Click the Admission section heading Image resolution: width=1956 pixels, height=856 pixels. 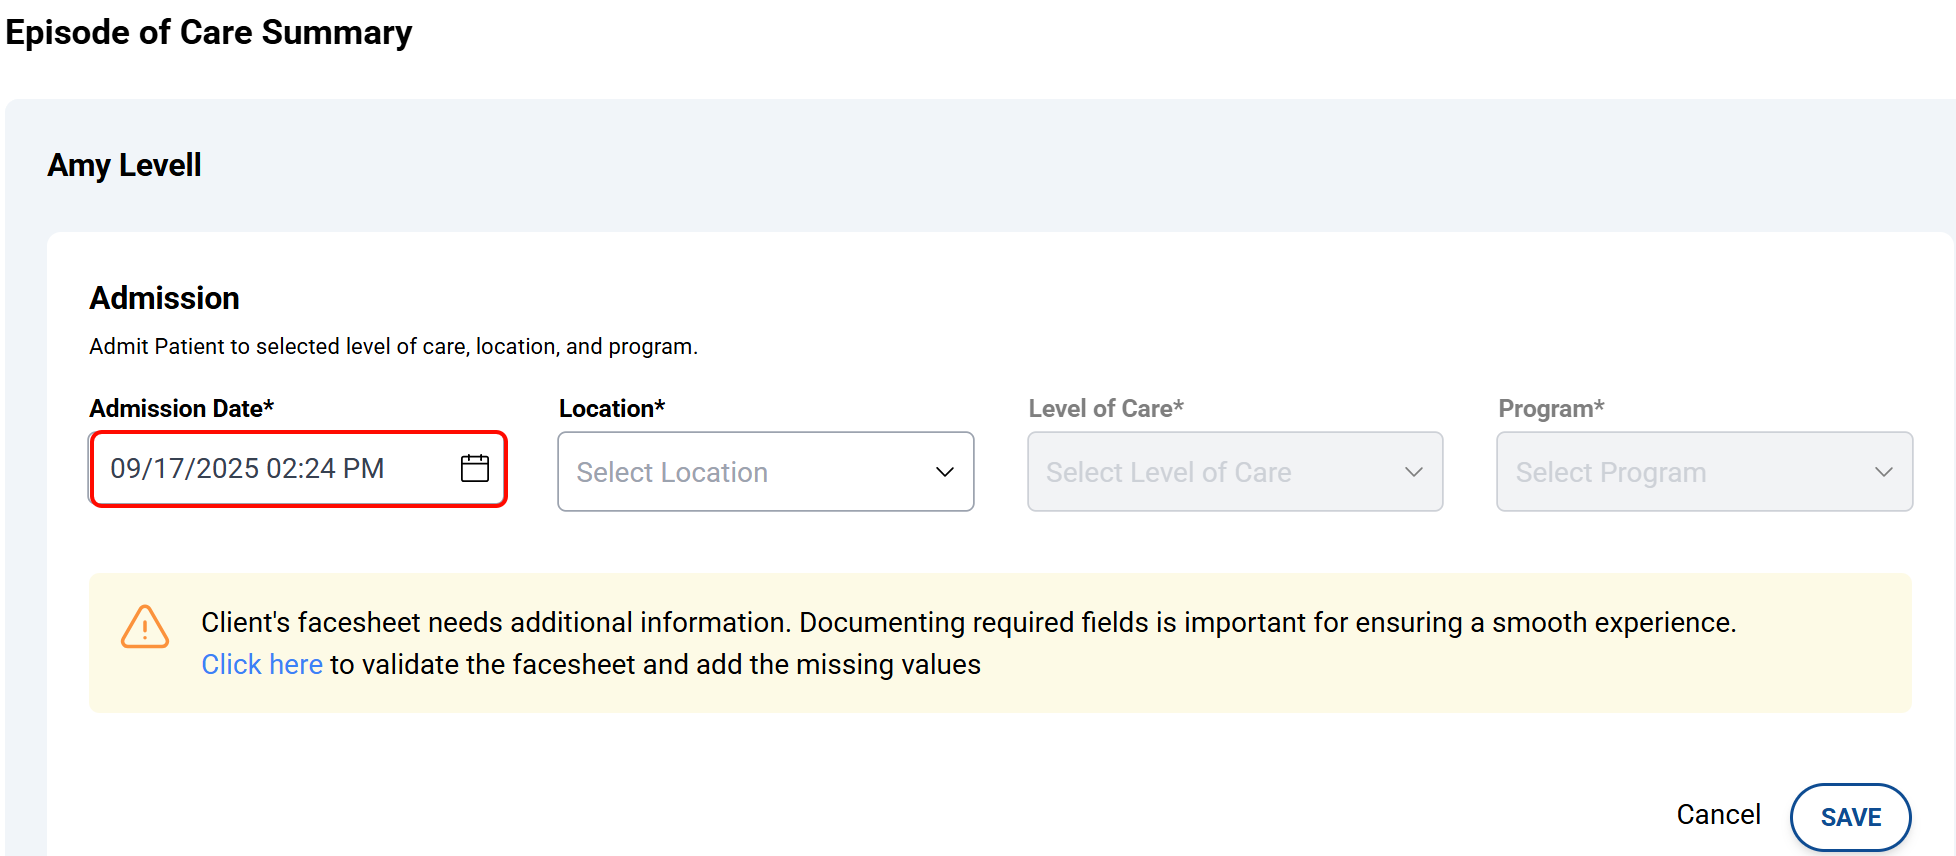(x=164, y=298)
